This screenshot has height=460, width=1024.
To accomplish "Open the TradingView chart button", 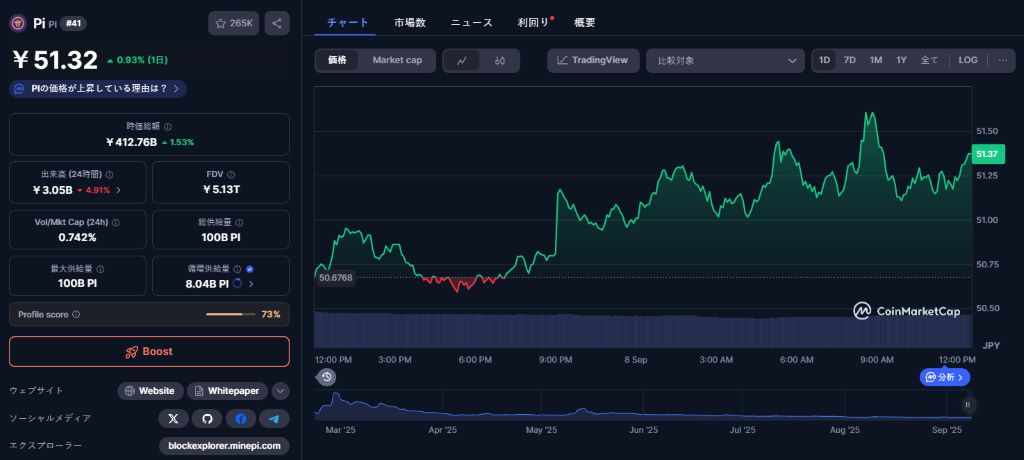I will coord(593,60).
